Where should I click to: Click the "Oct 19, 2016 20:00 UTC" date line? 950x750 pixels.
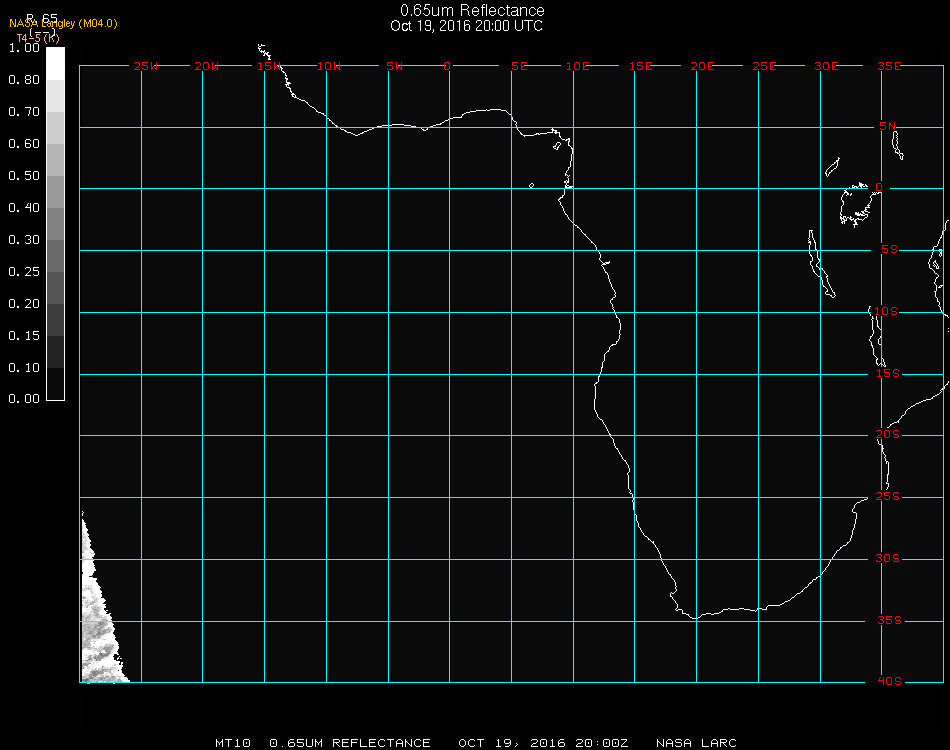click(466, 26)
